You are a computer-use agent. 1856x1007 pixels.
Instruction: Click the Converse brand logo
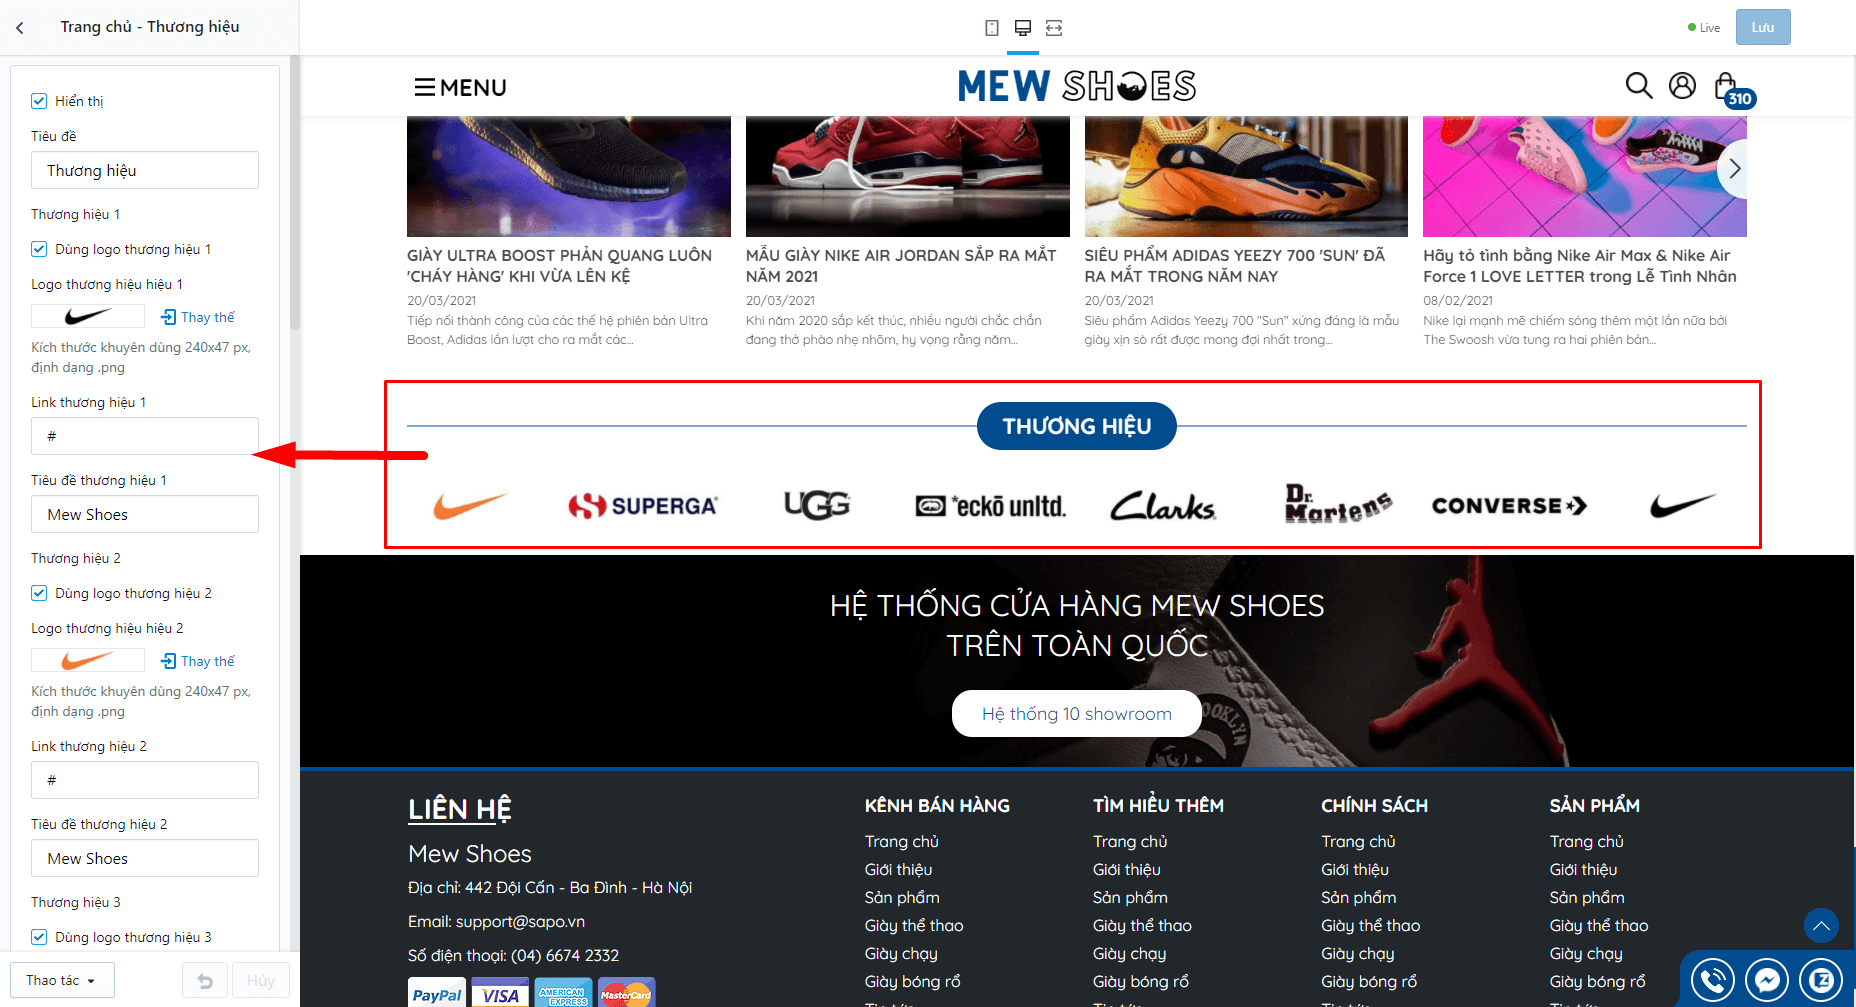[1509, 506]
